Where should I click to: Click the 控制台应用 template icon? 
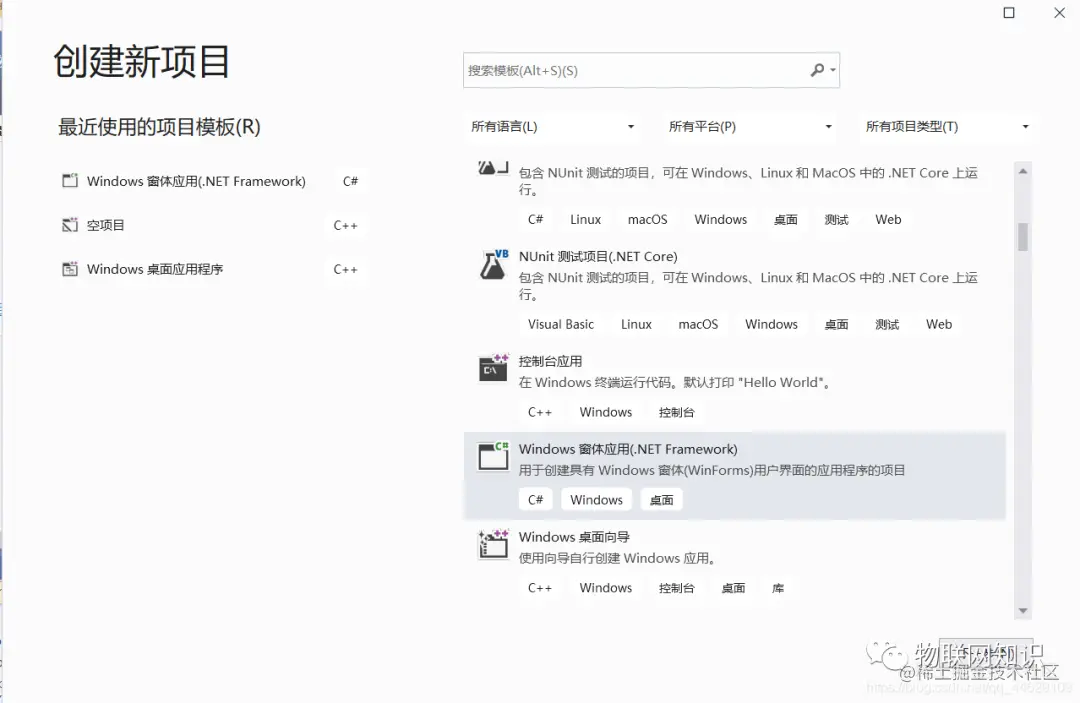492,369
